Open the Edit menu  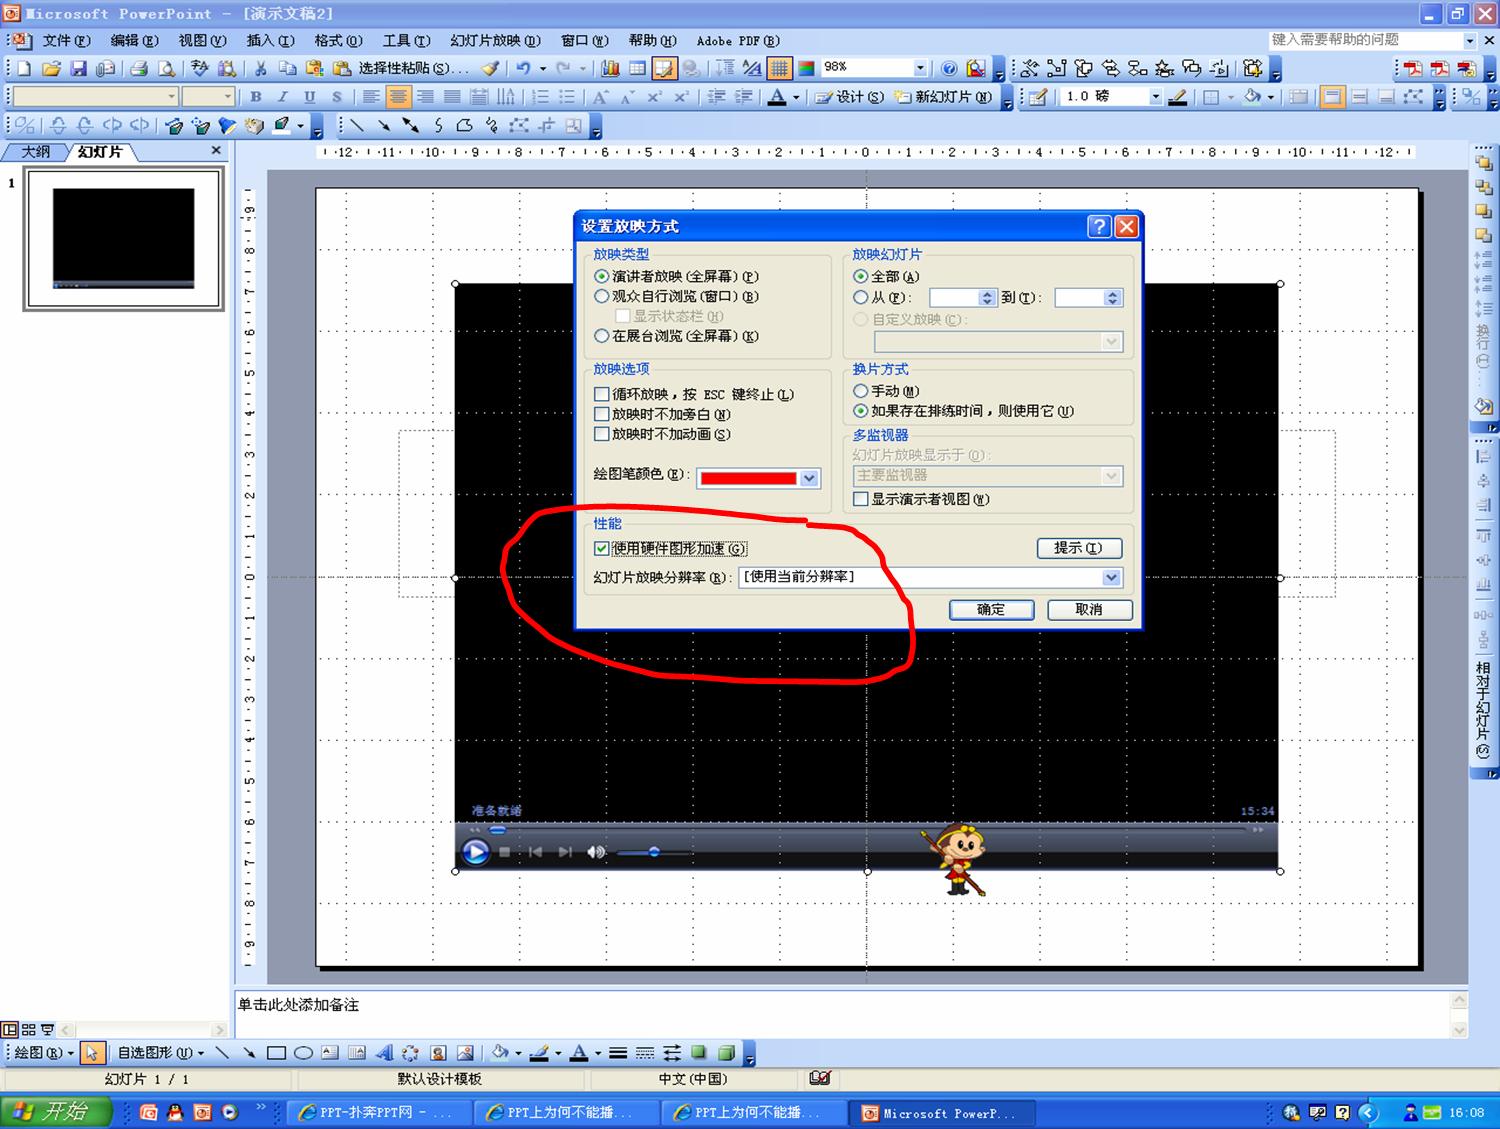(x=134, y=41)
